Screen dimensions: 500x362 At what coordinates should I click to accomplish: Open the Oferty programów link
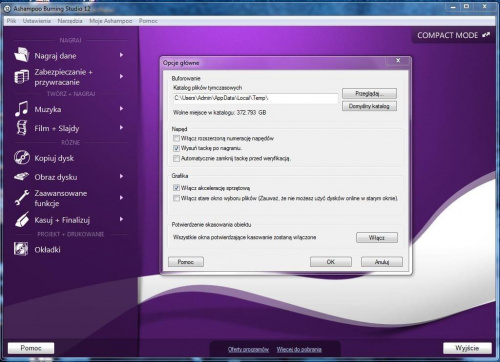point(248,349)
